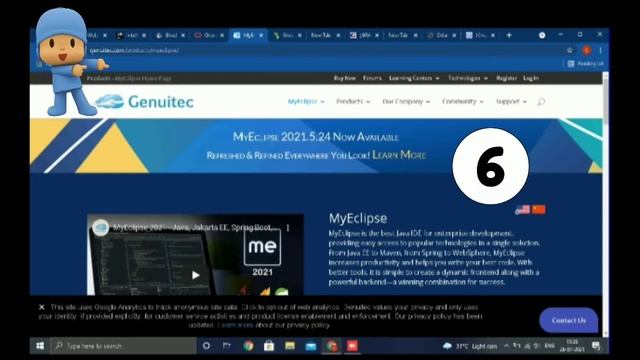Open the video's three-dot options
This screenshot has width=640, height=360.
288,228
